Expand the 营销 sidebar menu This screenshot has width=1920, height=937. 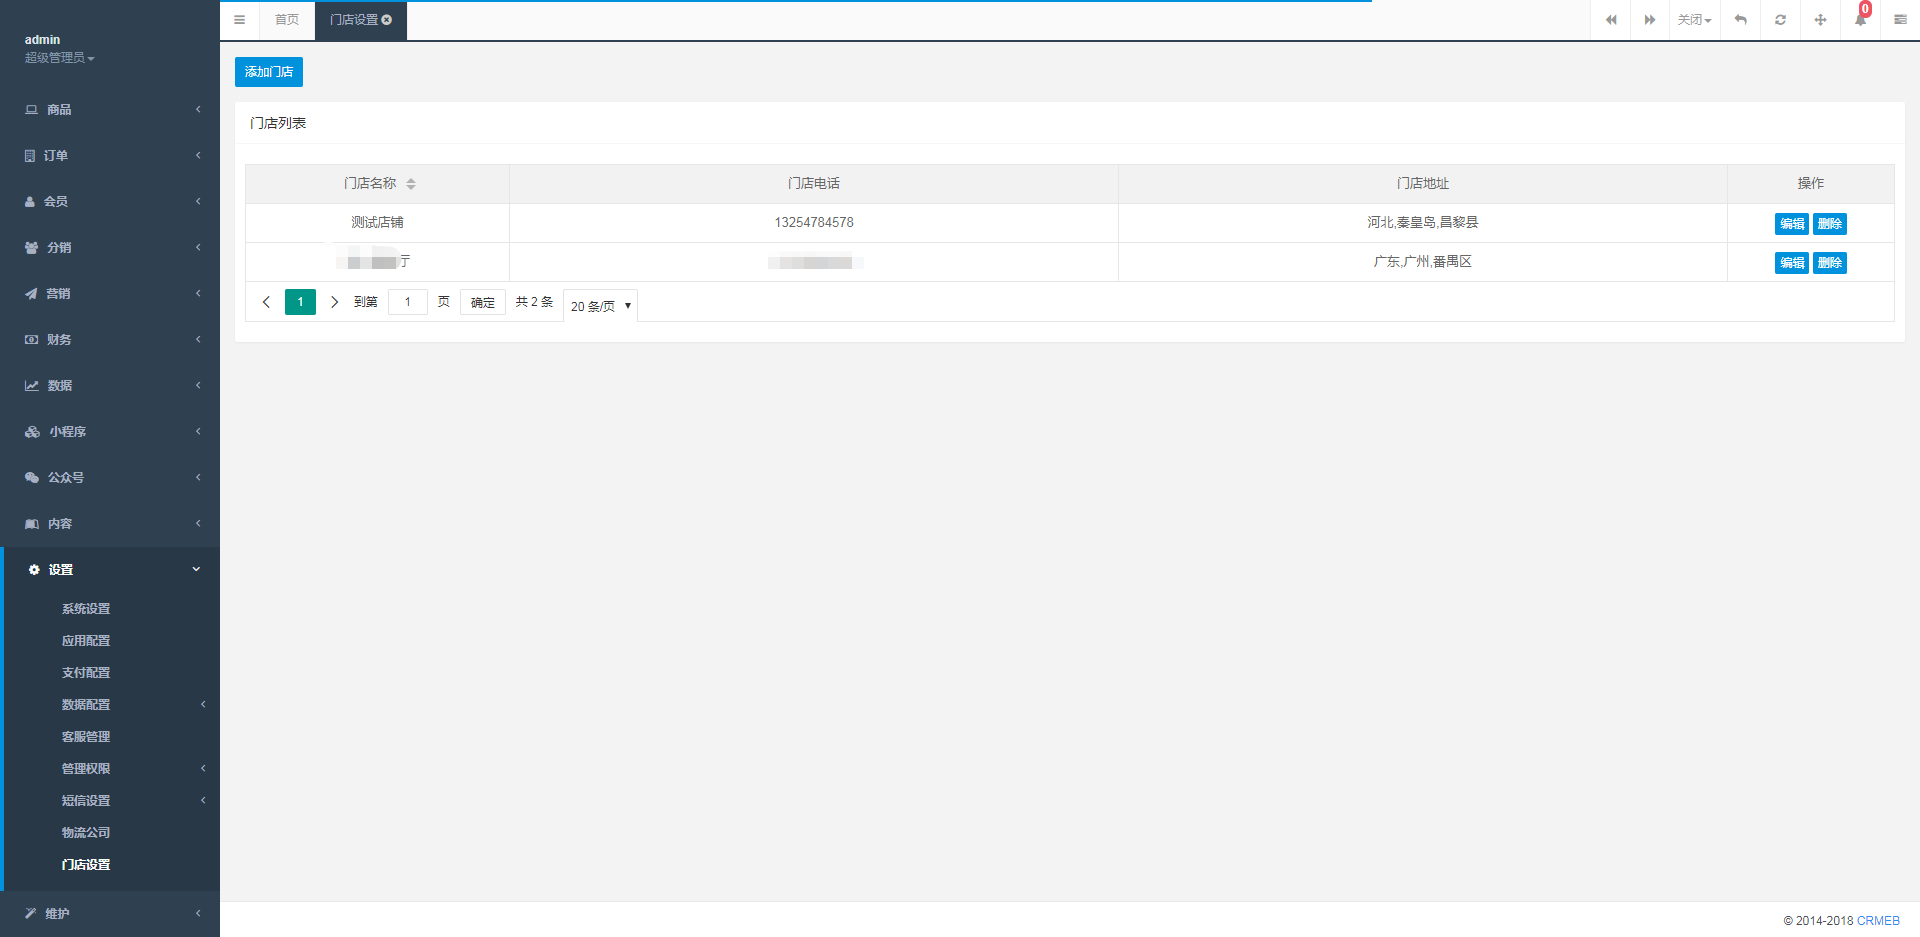(110, 293)
